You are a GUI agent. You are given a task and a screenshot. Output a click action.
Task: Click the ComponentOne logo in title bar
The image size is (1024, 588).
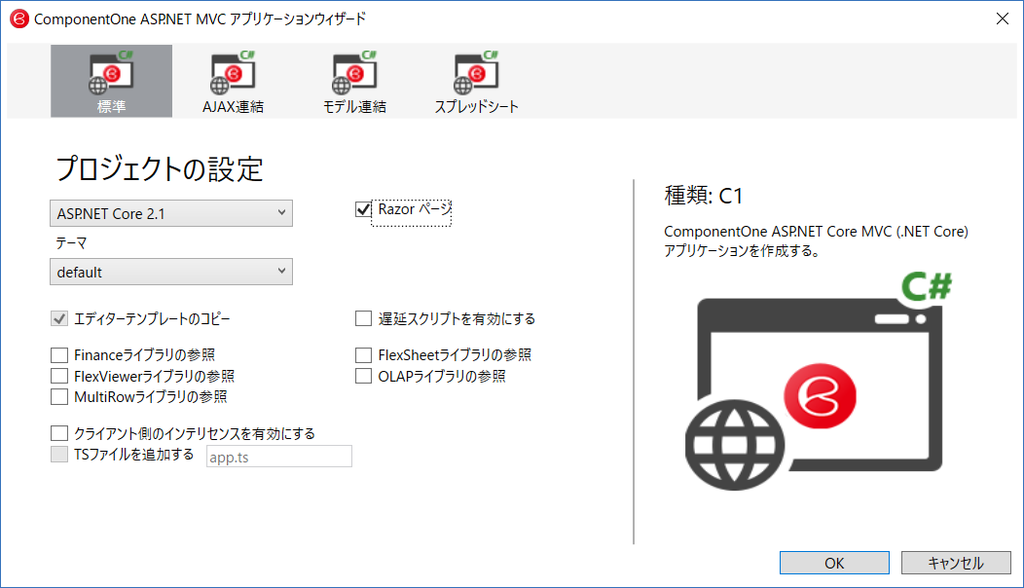click(19, 19)
